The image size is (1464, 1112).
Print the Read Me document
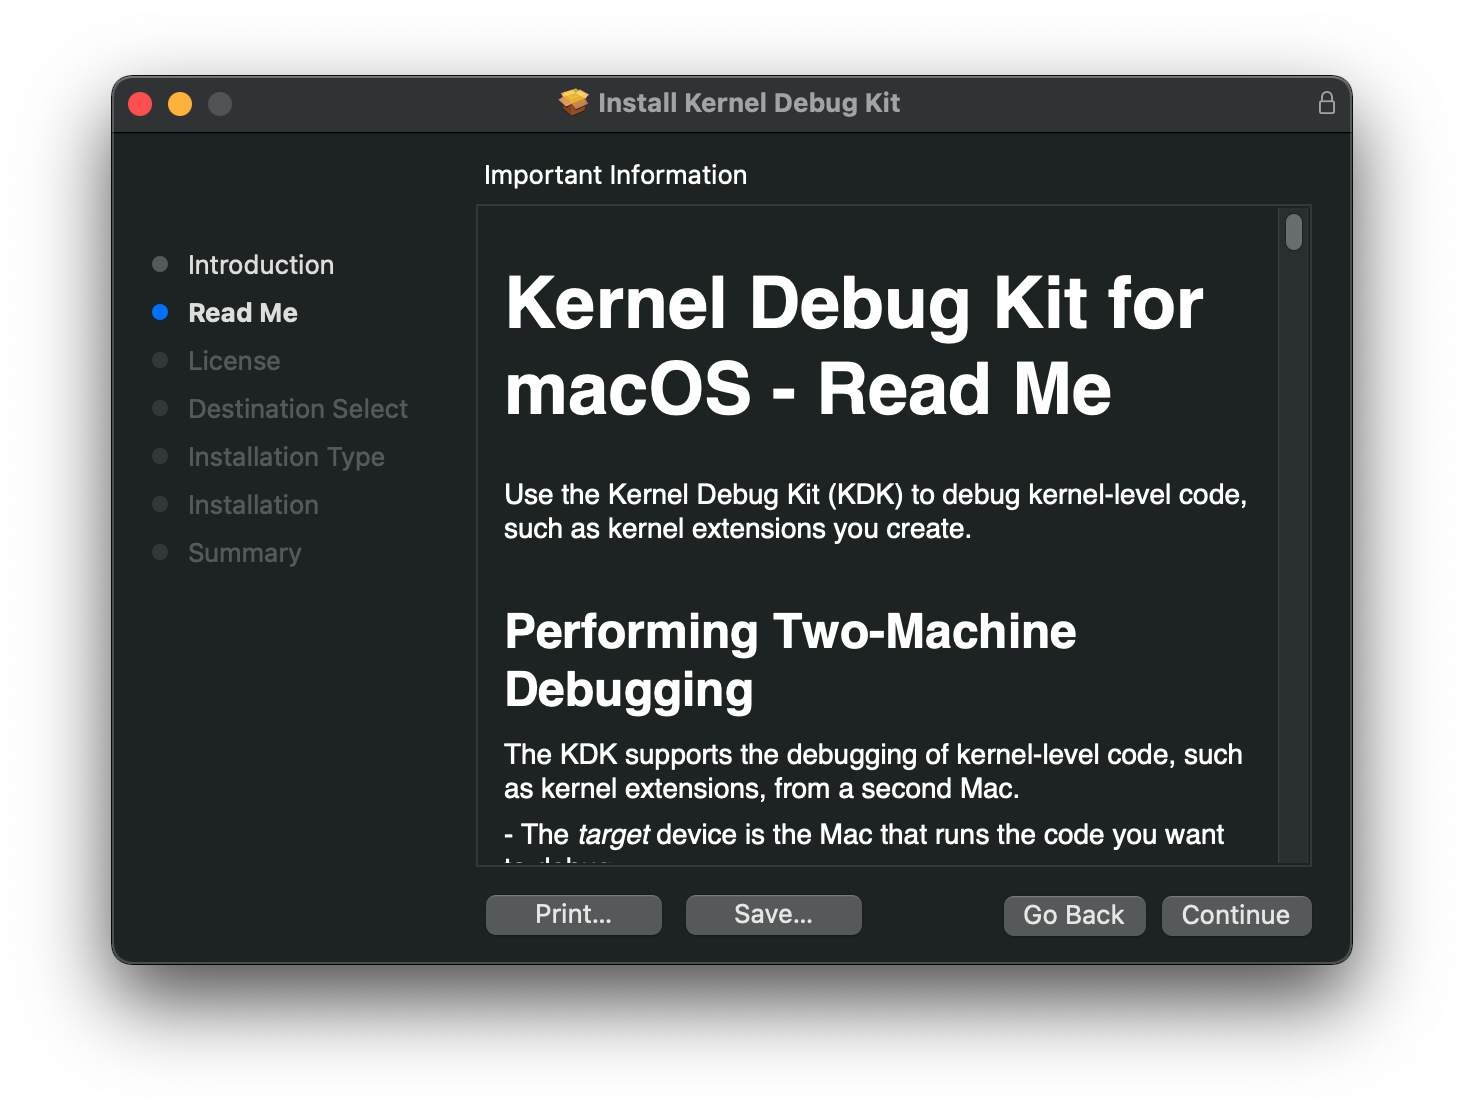(573, 914)
